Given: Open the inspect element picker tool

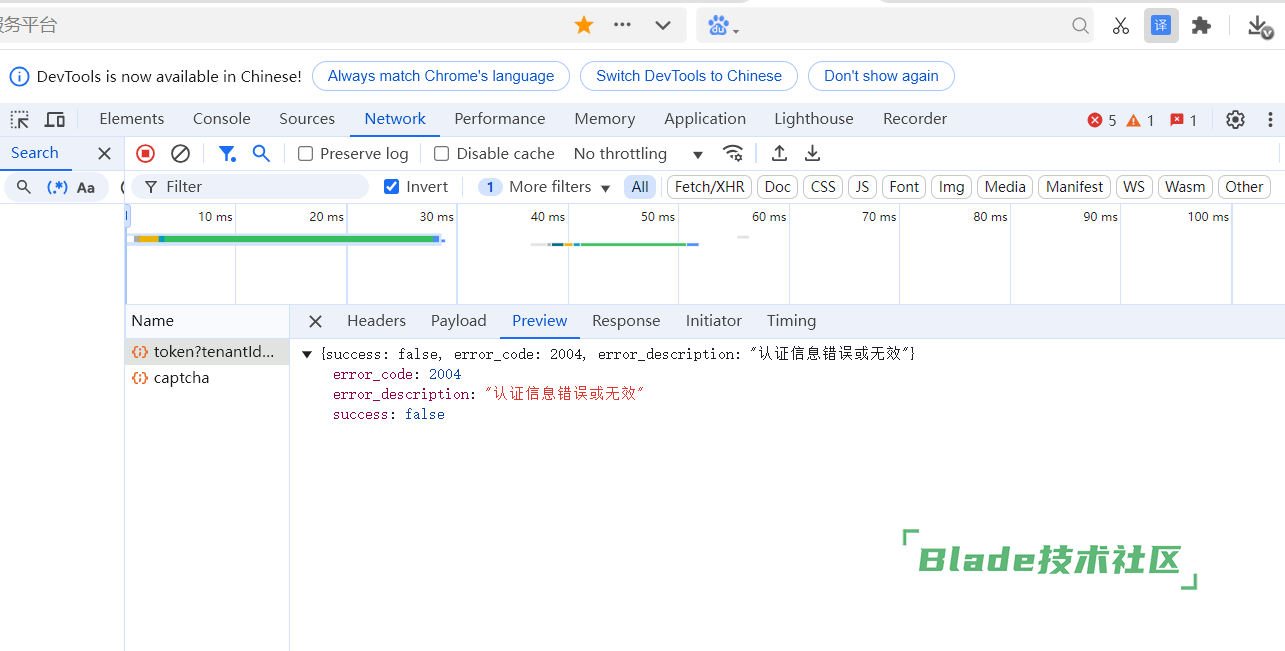Looking at the screenshot, I should coord(20,119).
